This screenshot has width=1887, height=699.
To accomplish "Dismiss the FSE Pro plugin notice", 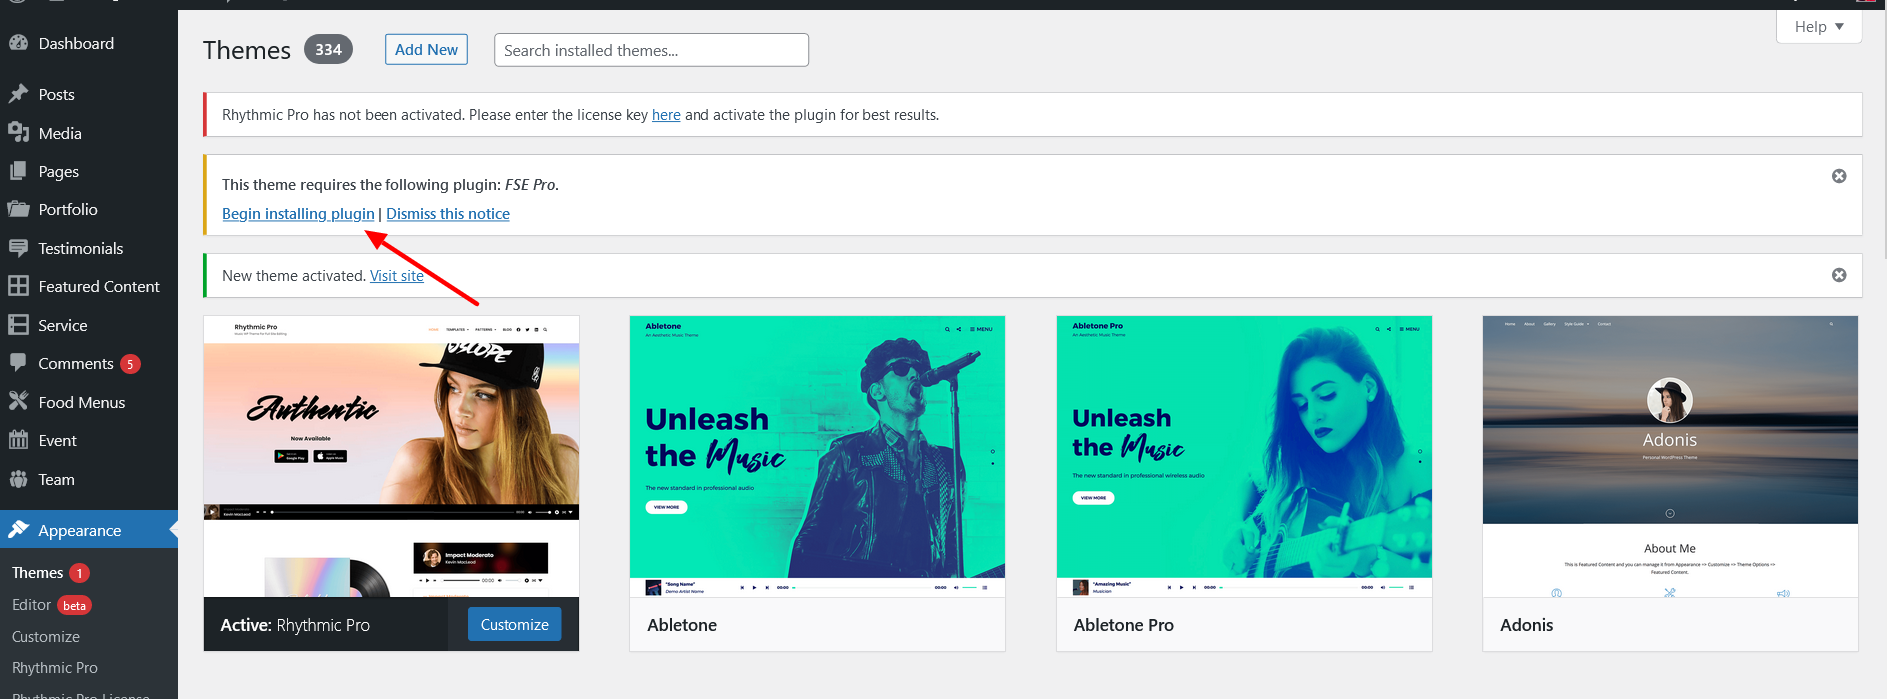I will pos(1838,176).
